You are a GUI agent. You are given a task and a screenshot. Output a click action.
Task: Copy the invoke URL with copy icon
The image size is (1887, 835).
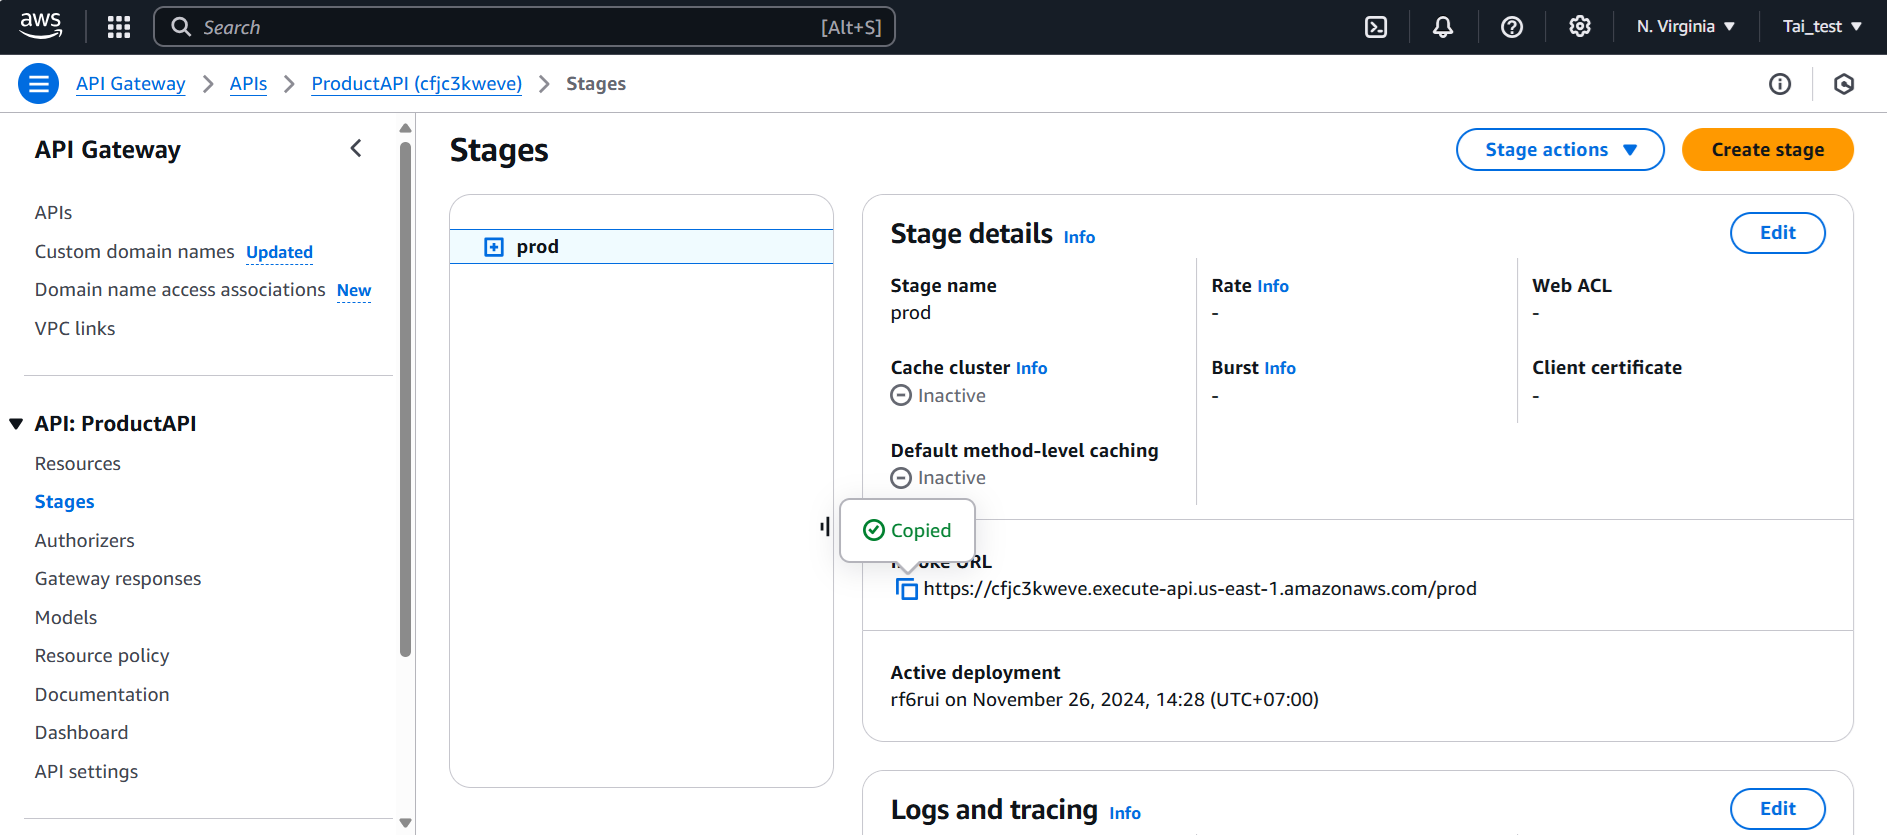click(x=906, y=589)
